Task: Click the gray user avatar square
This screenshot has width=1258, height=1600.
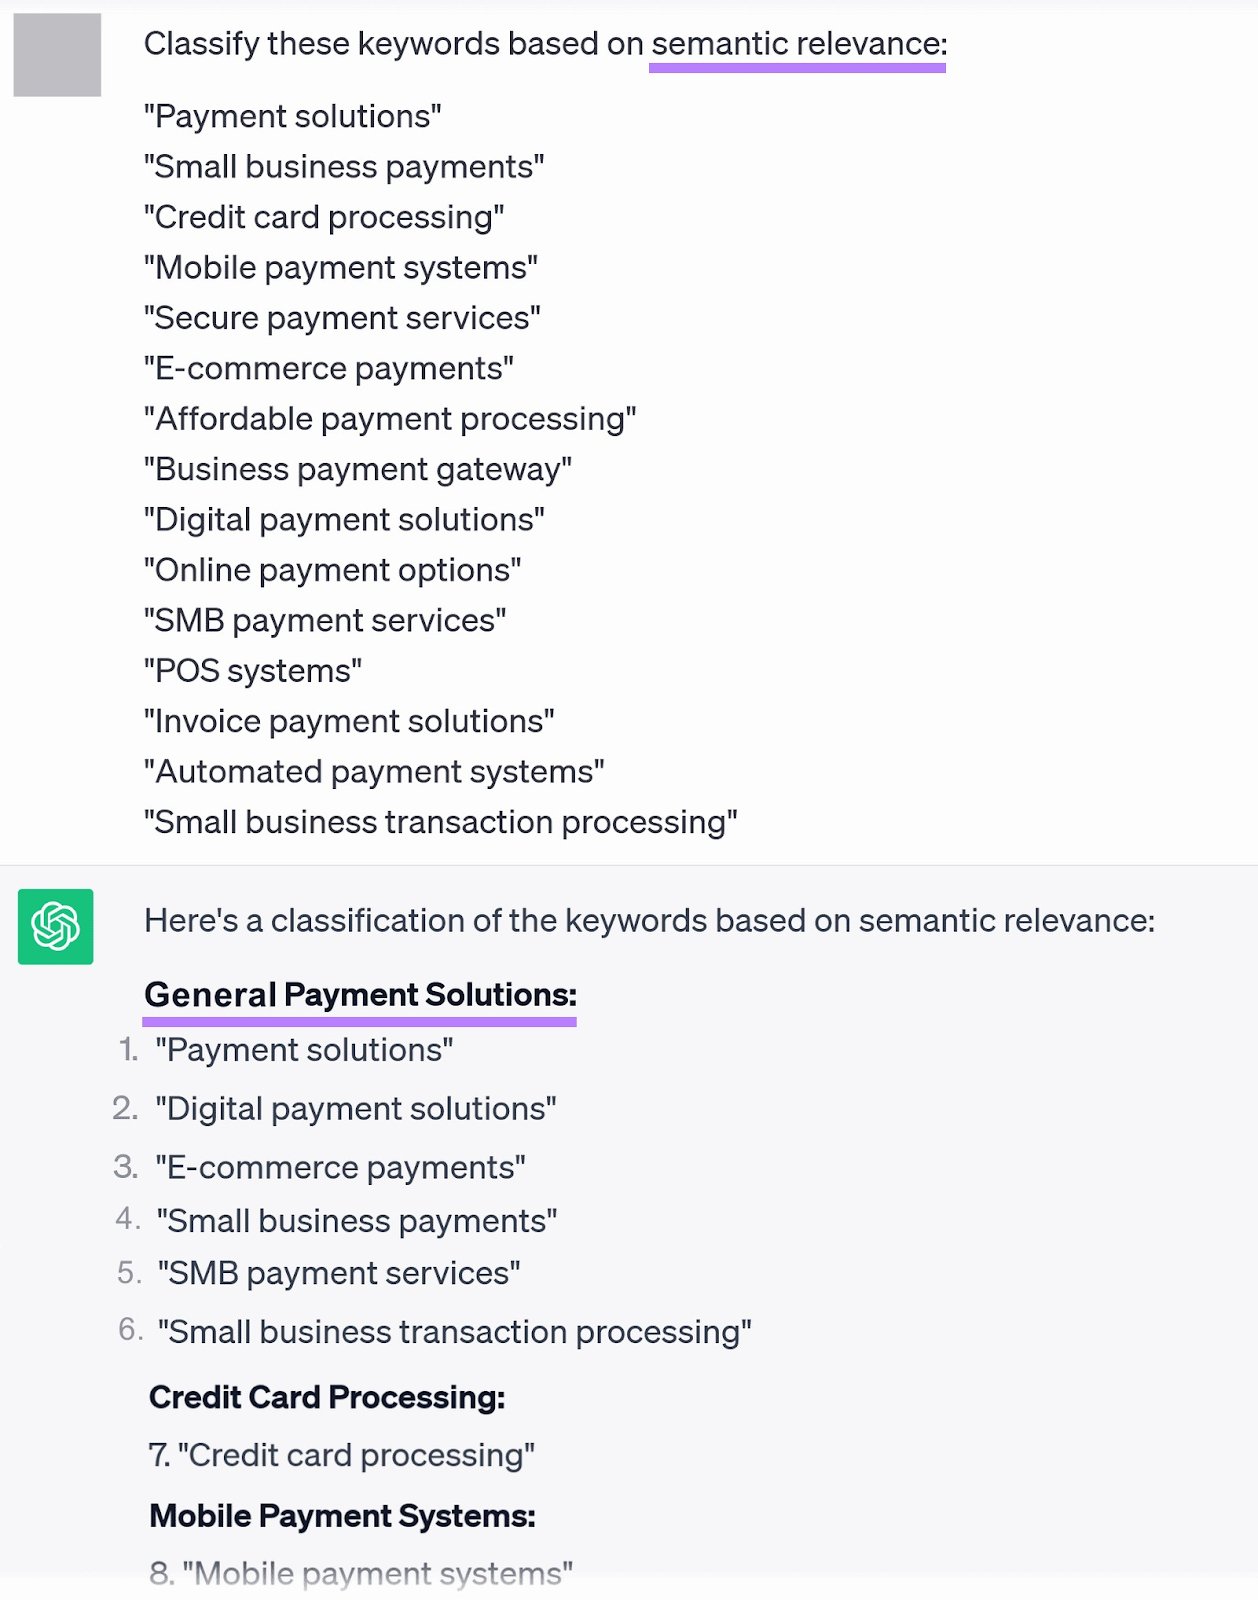Action: (57, 55)
